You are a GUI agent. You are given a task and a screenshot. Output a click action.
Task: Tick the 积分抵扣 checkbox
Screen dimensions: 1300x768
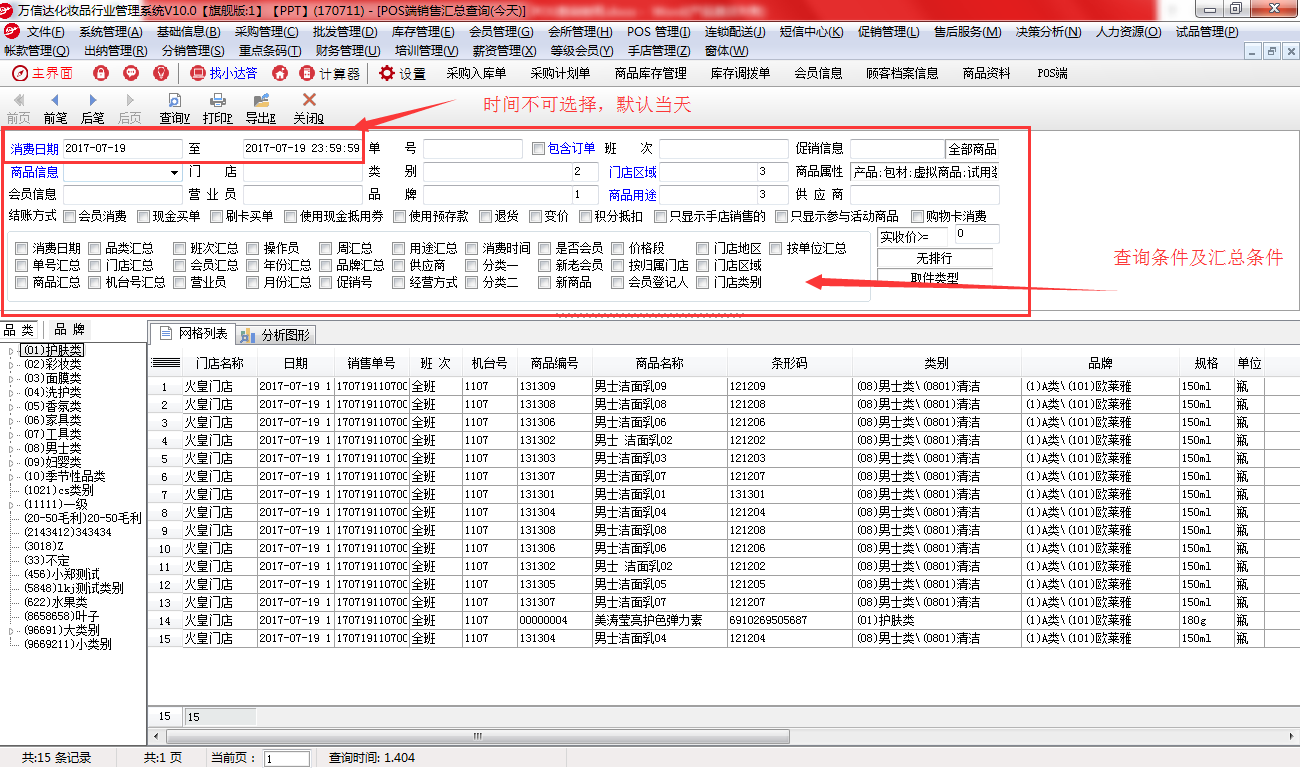click(x=584, y=216)
